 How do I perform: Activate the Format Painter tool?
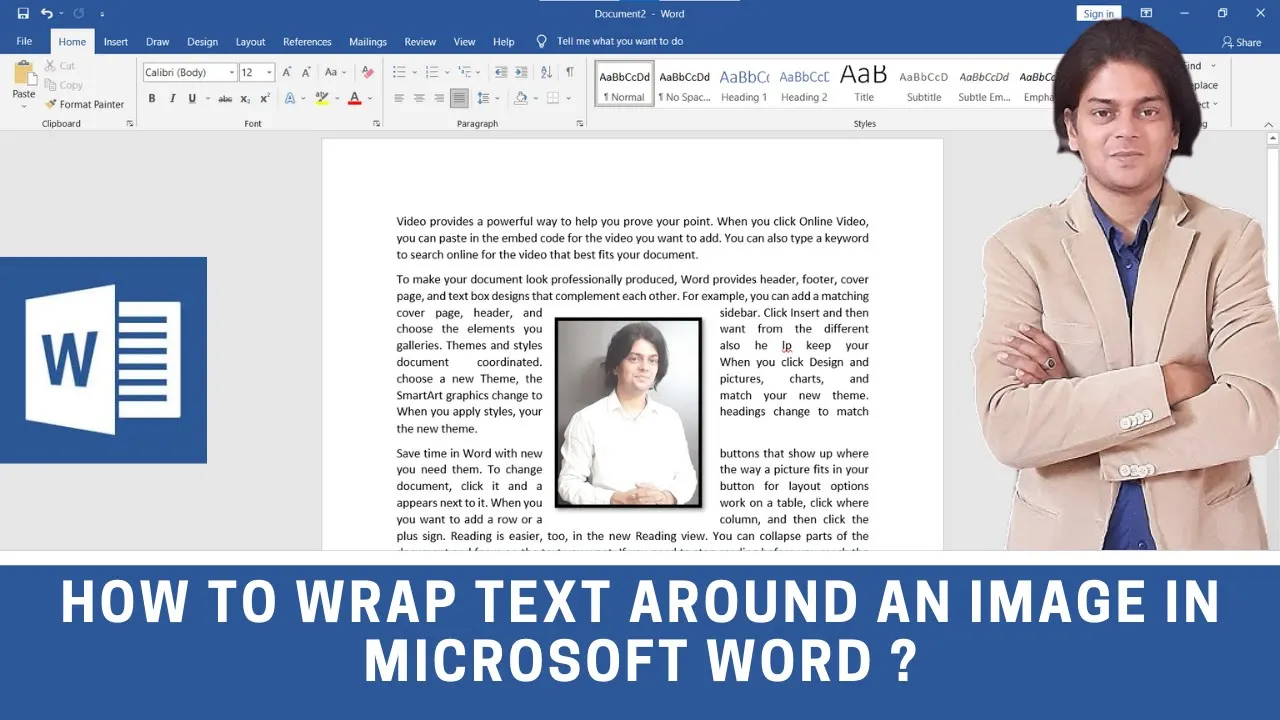pyautogui.click(x=84, y=104)
